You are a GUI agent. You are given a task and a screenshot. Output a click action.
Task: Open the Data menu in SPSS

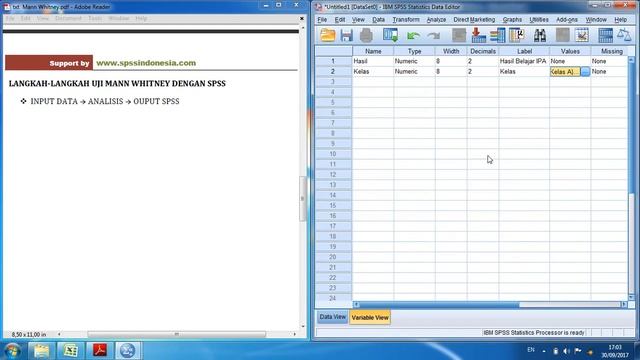click(x=378, y=20)
